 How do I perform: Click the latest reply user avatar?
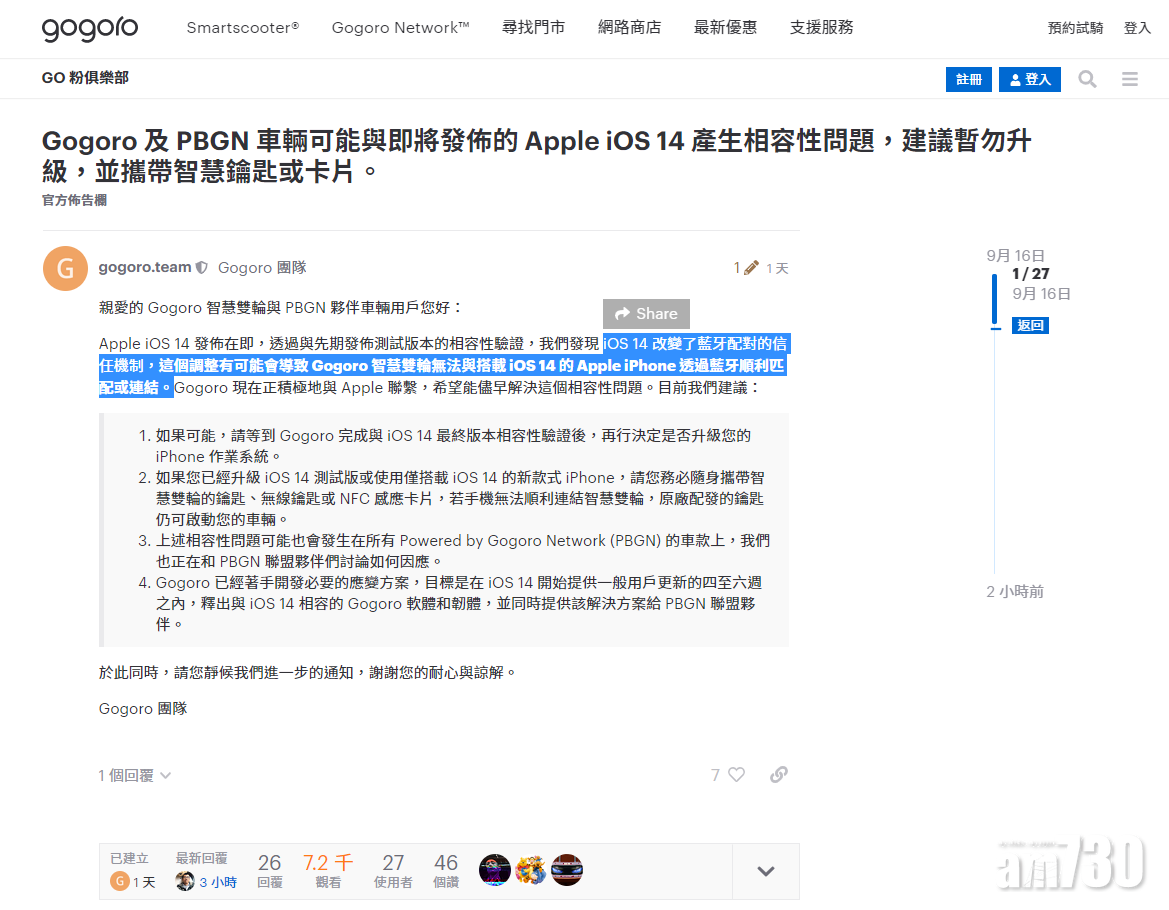pyautogui.click(x=185, y=882)
